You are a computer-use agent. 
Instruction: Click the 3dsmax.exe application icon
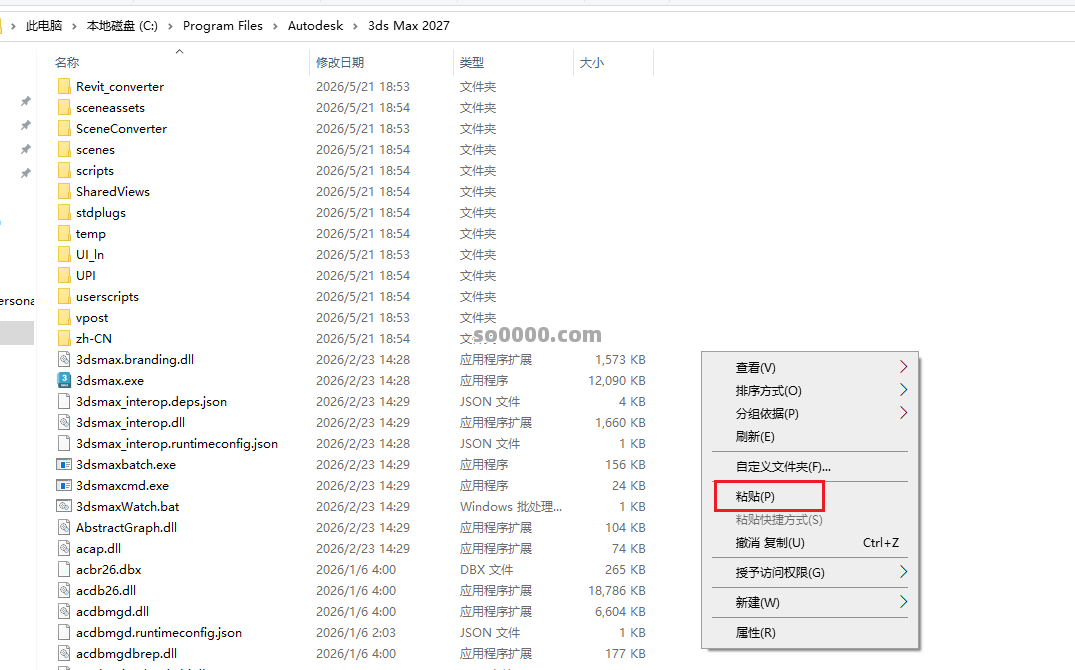coord(64,380)
